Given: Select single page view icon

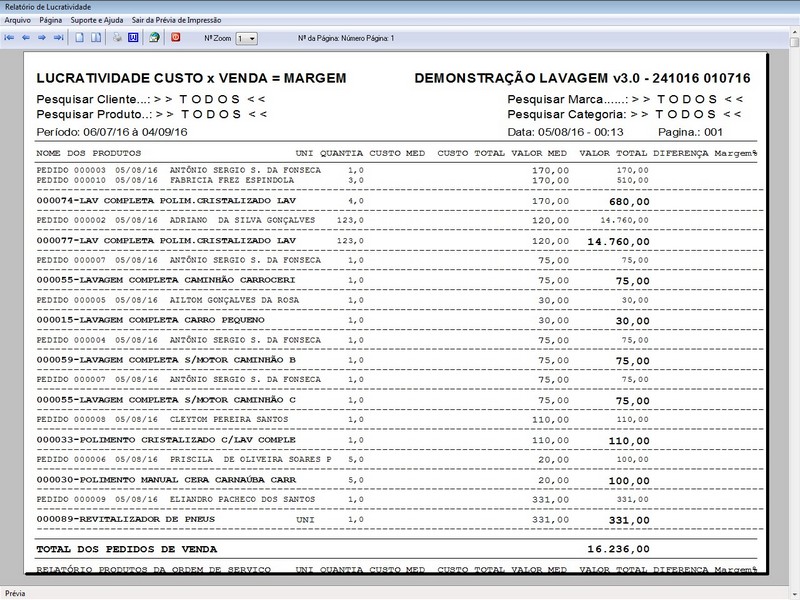Looking at the screenshot, I should (x=80, y=38).
